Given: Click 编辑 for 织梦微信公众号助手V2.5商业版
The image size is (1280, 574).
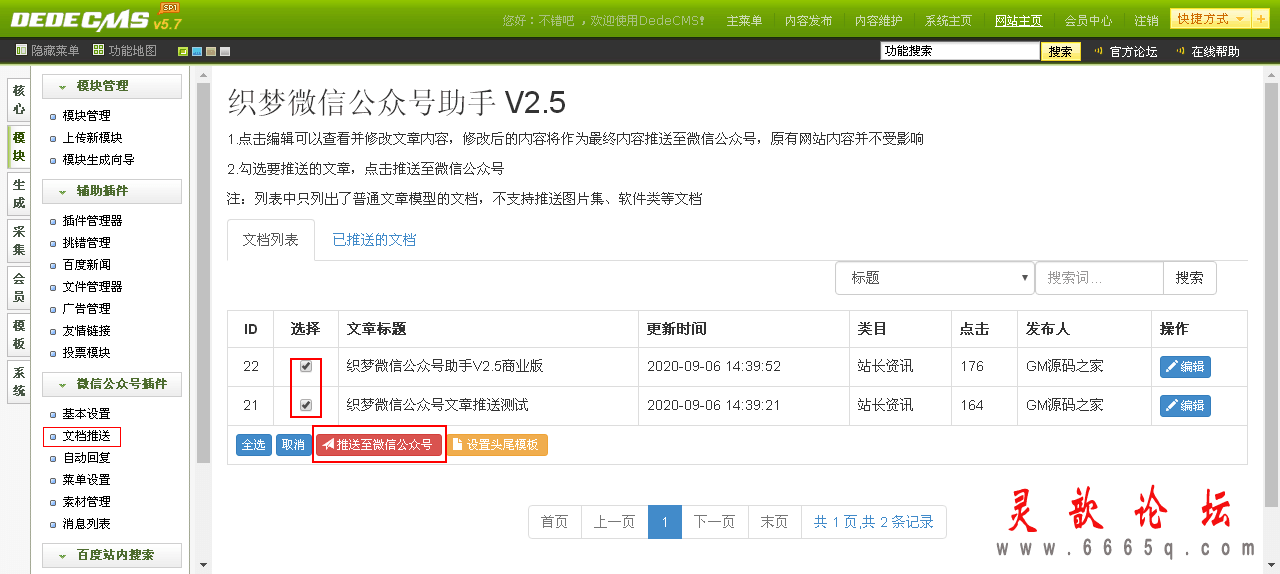Looking at the screenshot, I should [1185, 367].
